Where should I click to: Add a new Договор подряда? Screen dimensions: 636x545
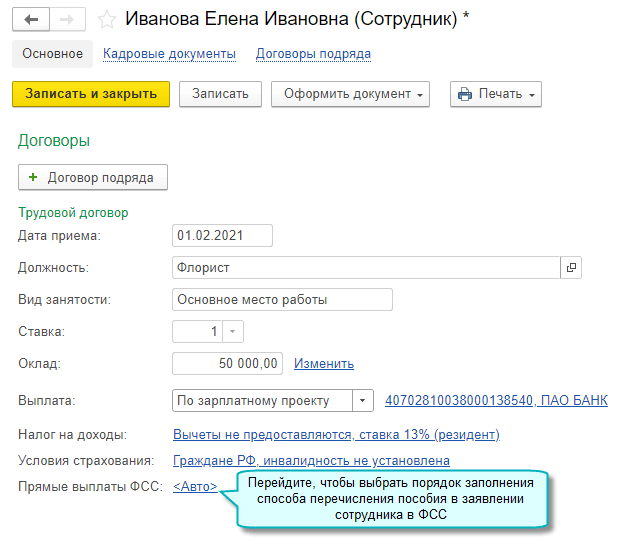[93, 178]
